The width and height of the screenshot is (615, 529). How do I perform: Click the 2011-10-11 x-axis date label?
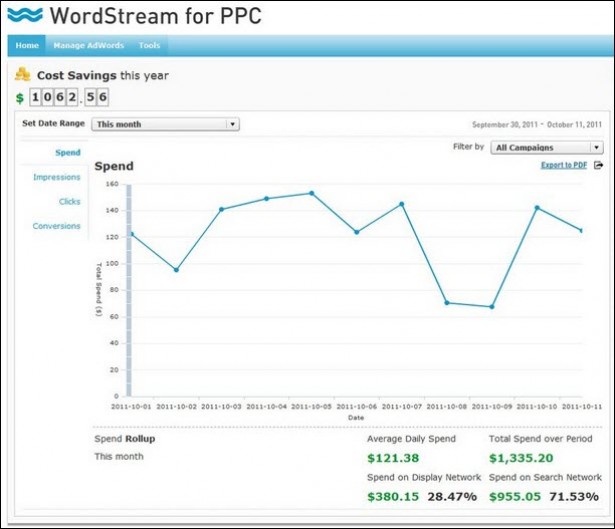coord(582,407)
